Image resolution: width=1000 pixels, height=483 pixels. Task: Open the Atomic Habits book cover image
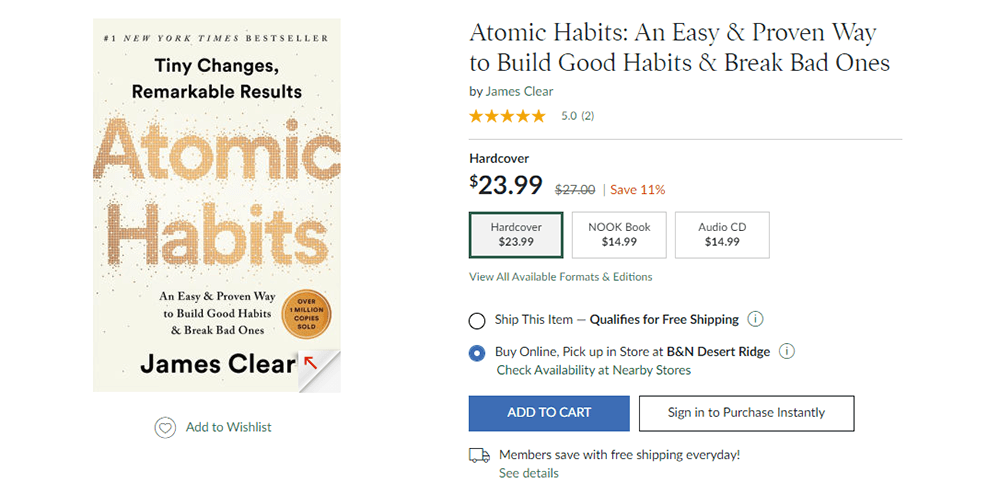pyautogui.click(x=216, y=200)
